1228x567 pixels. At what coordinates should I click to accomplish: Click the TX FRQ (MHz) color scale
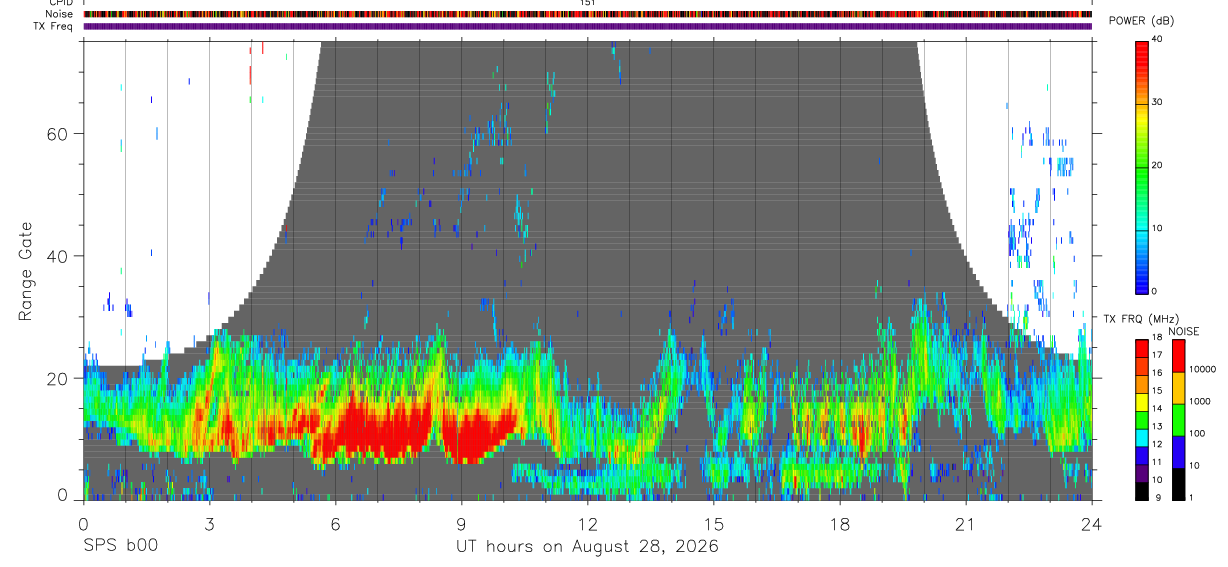pos(1142,420)
